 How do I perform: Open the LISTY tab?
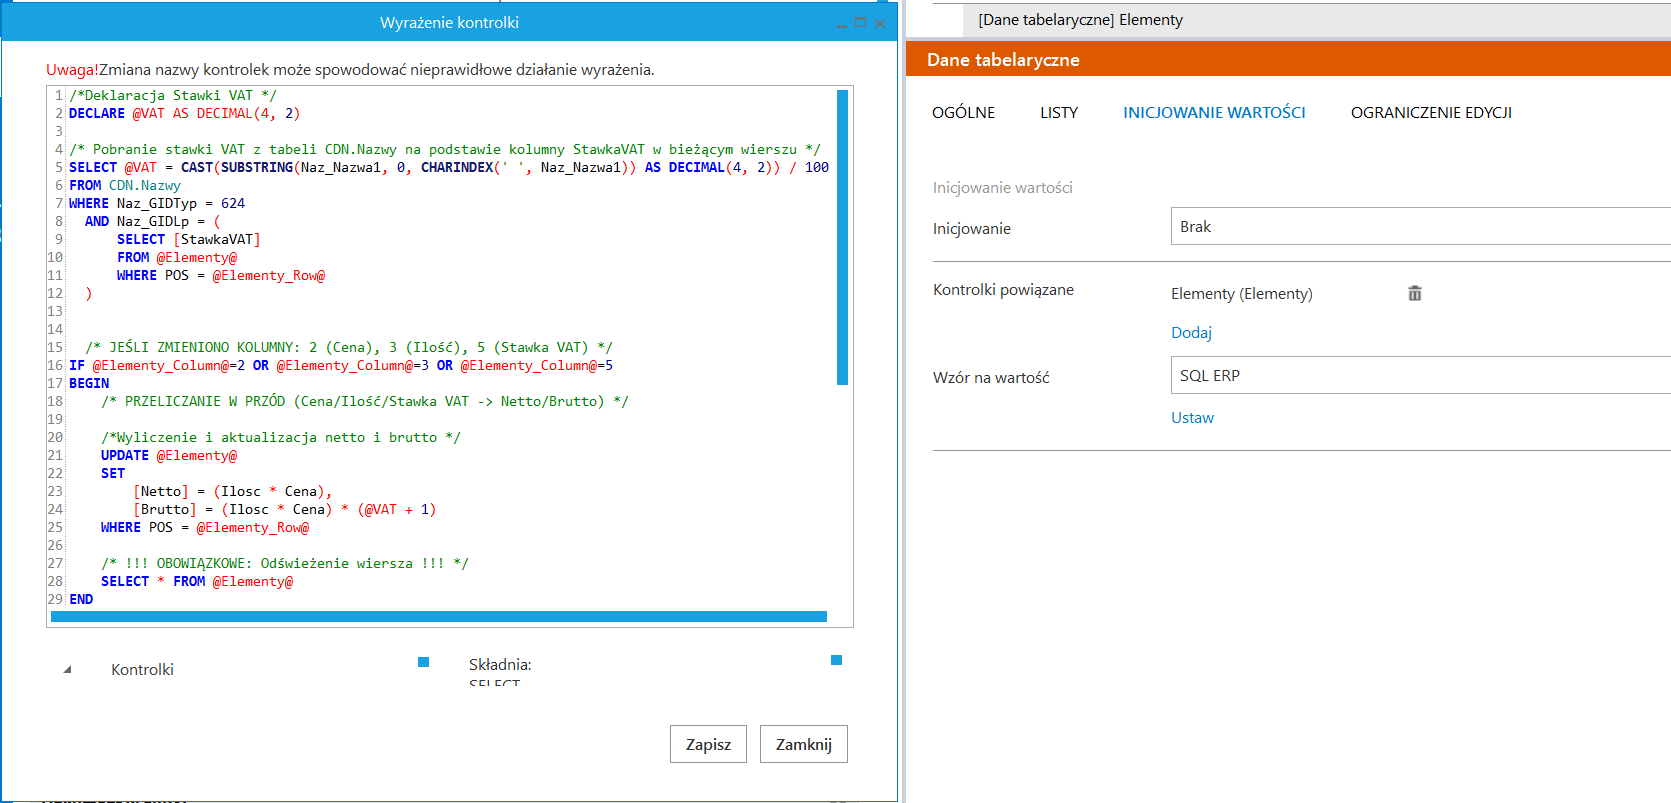(1058, 113)
